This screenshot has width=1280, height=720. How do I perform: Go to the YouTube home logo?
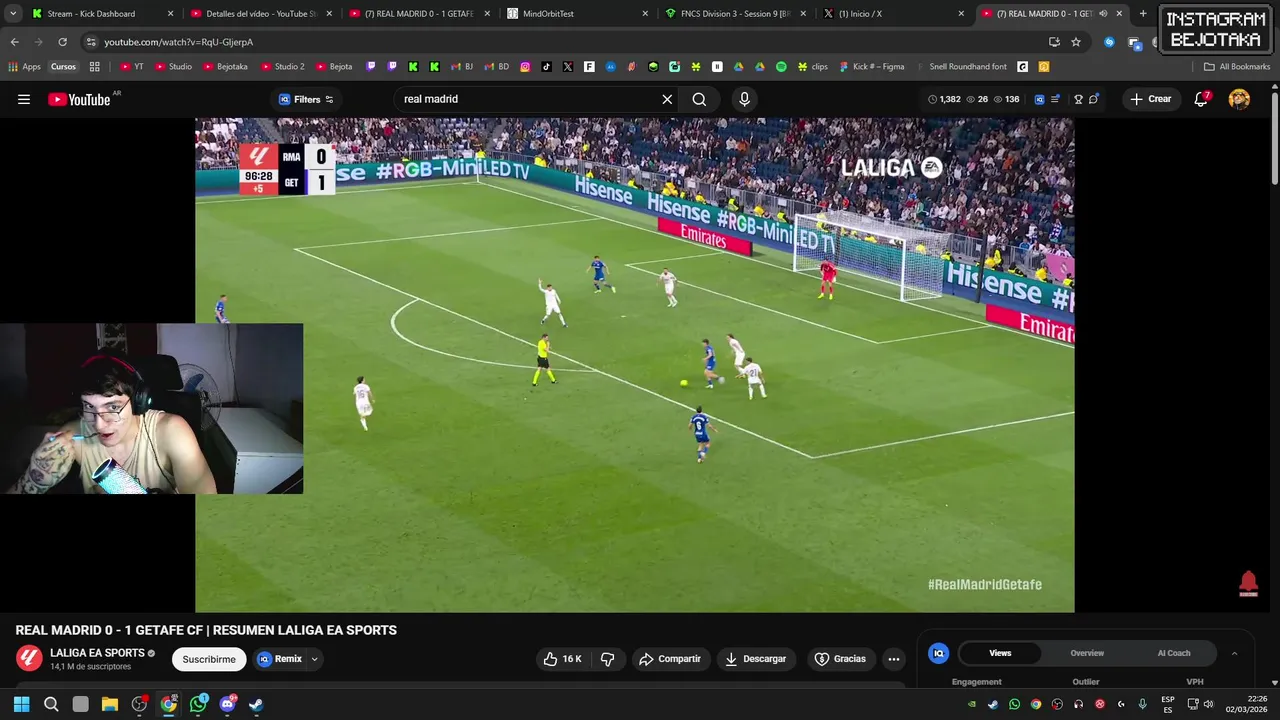(x=79, y=99)
